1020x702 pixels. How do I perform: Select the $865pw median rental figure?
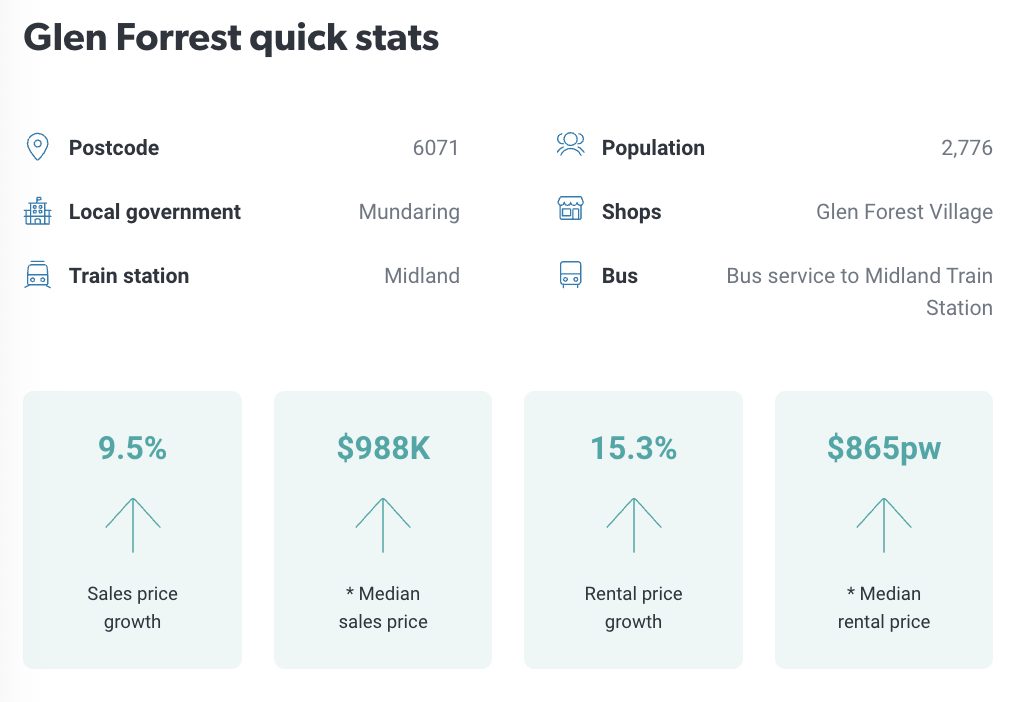coord(884,449)
